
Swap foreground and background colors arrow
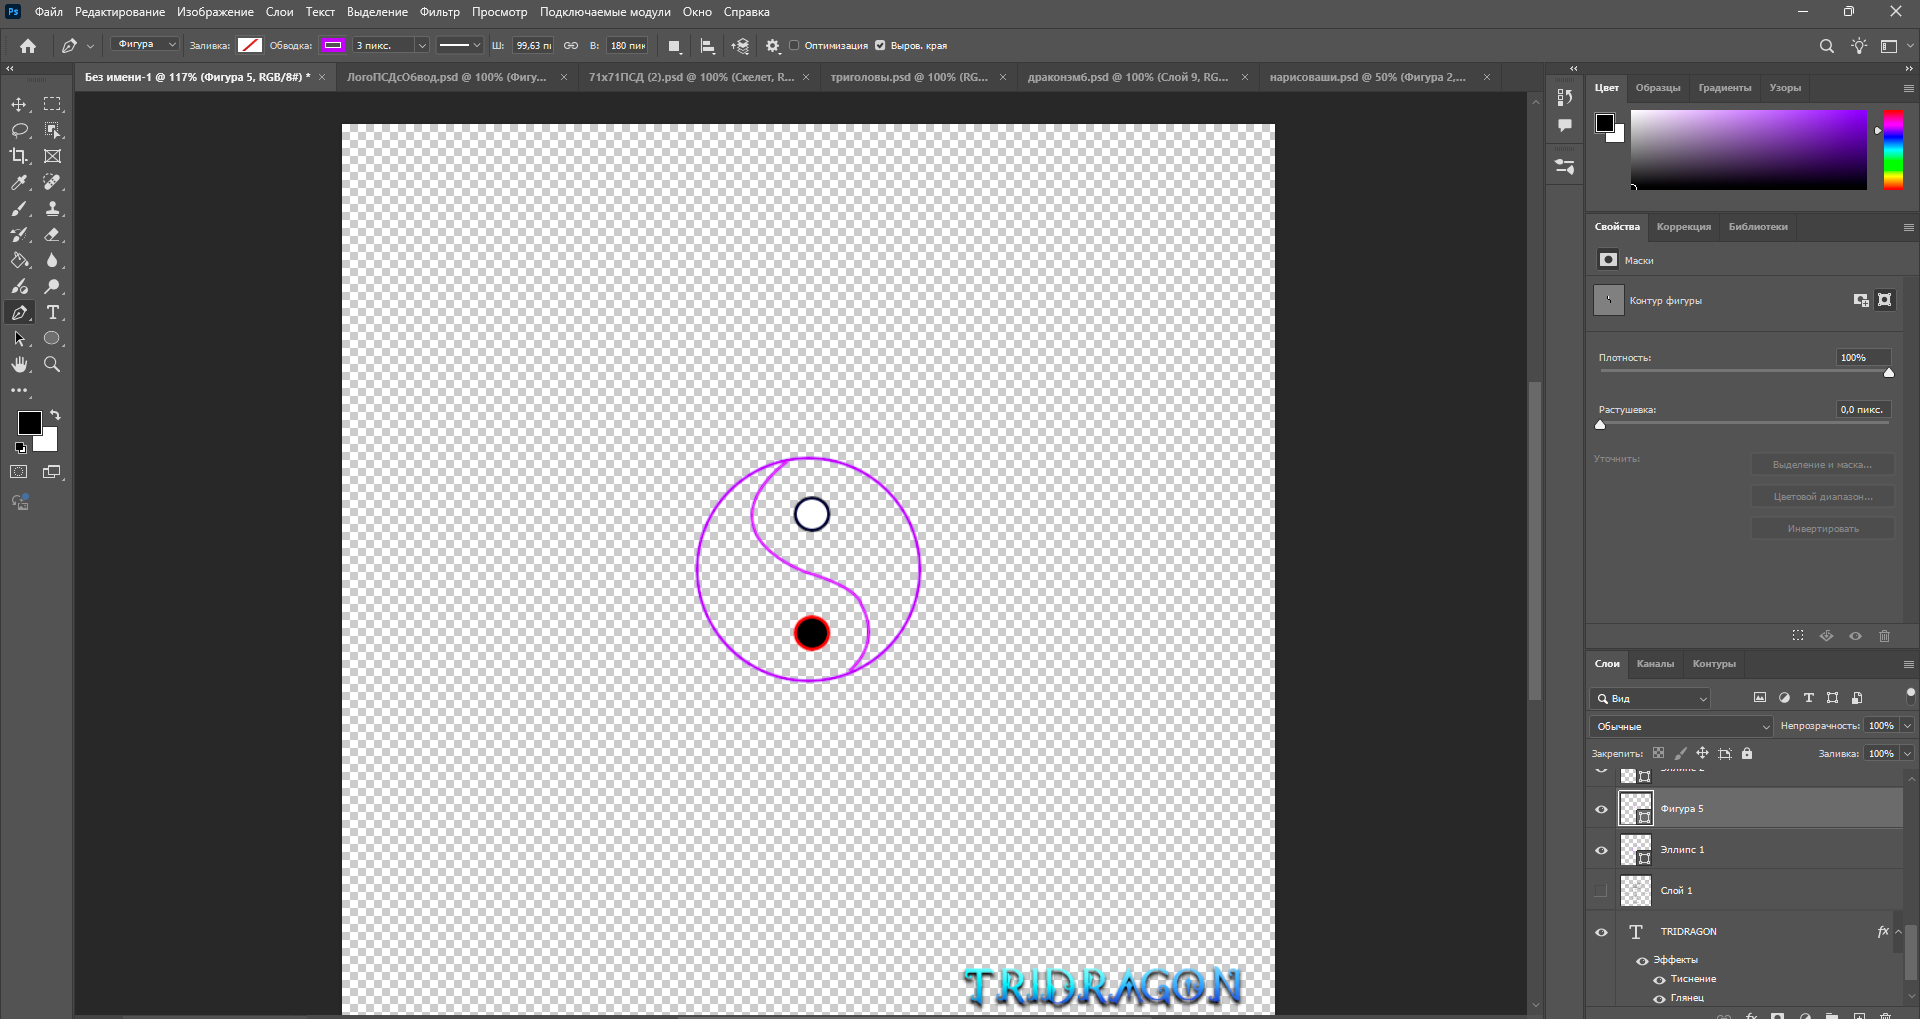pos(55,415)
